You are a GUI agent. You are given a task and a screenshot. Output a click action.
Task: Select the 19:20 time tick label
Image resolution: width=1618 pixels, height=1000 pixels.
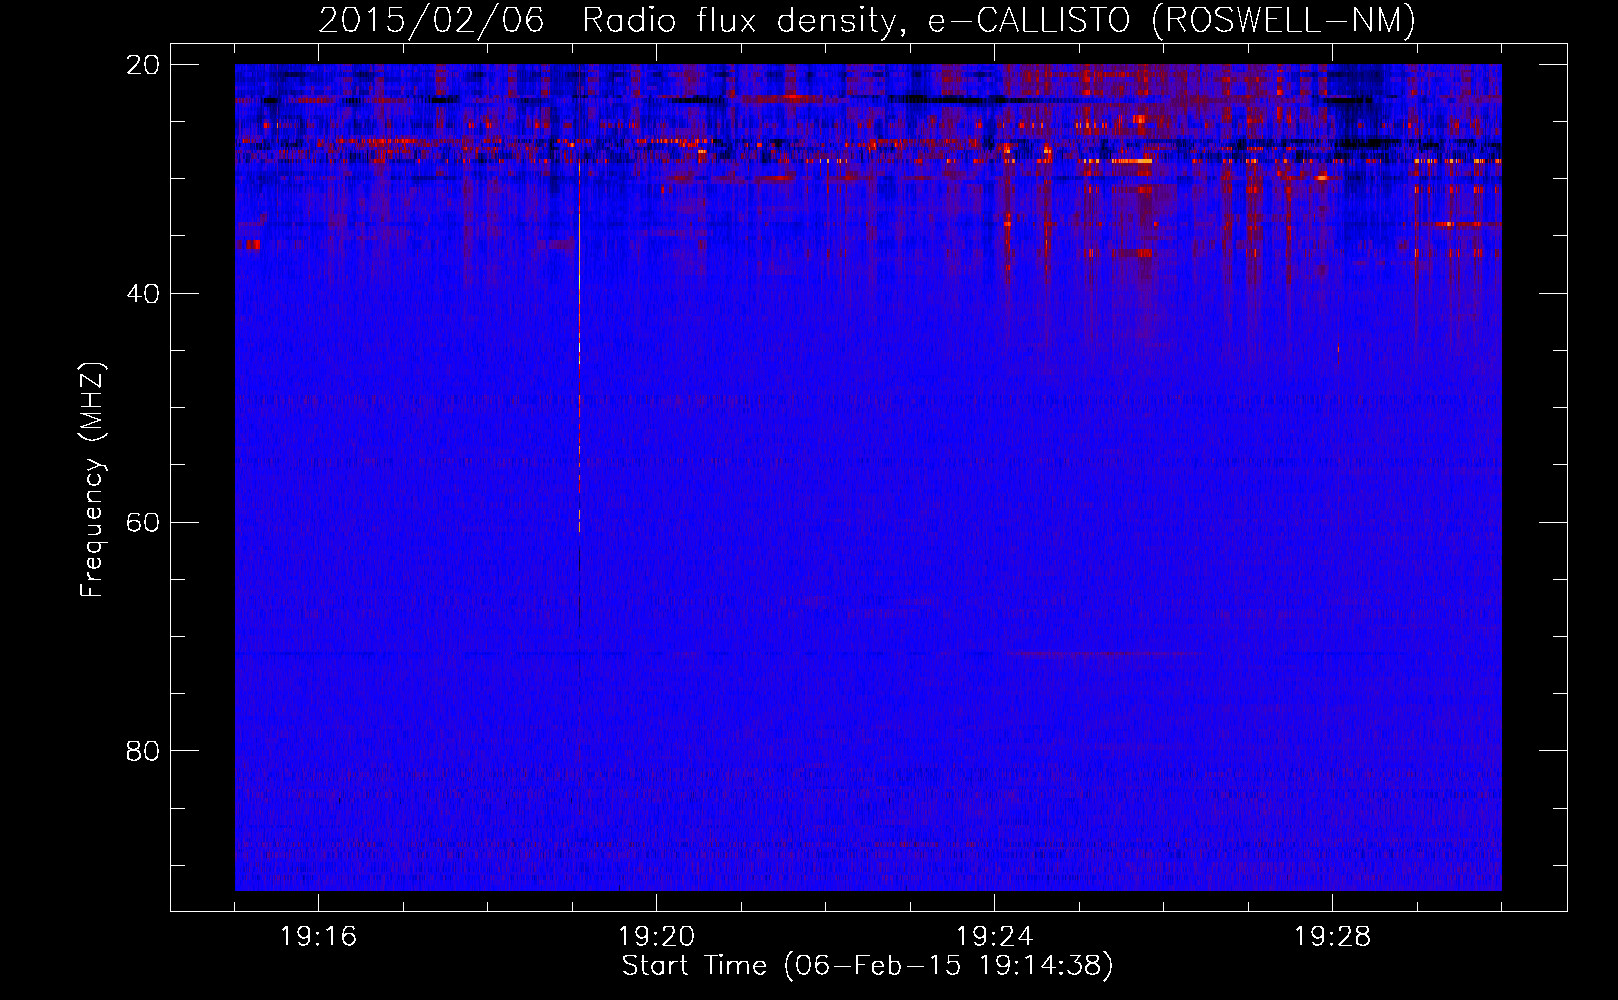pos(656,937)
